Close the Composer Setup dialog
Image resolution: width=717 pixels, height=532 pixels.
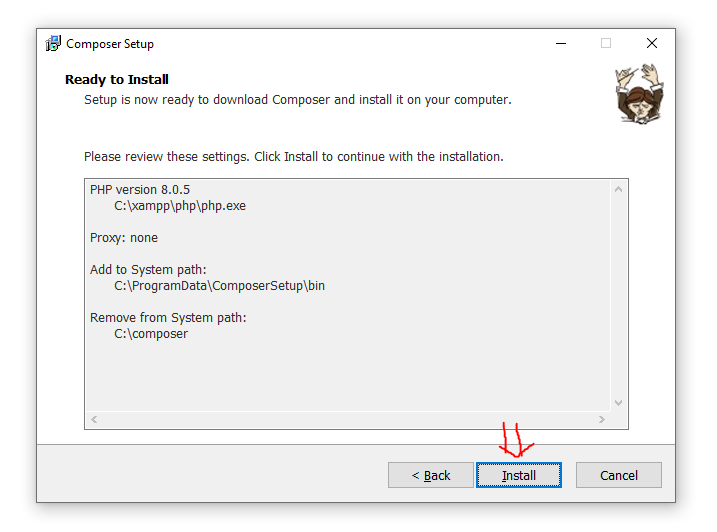652,43
